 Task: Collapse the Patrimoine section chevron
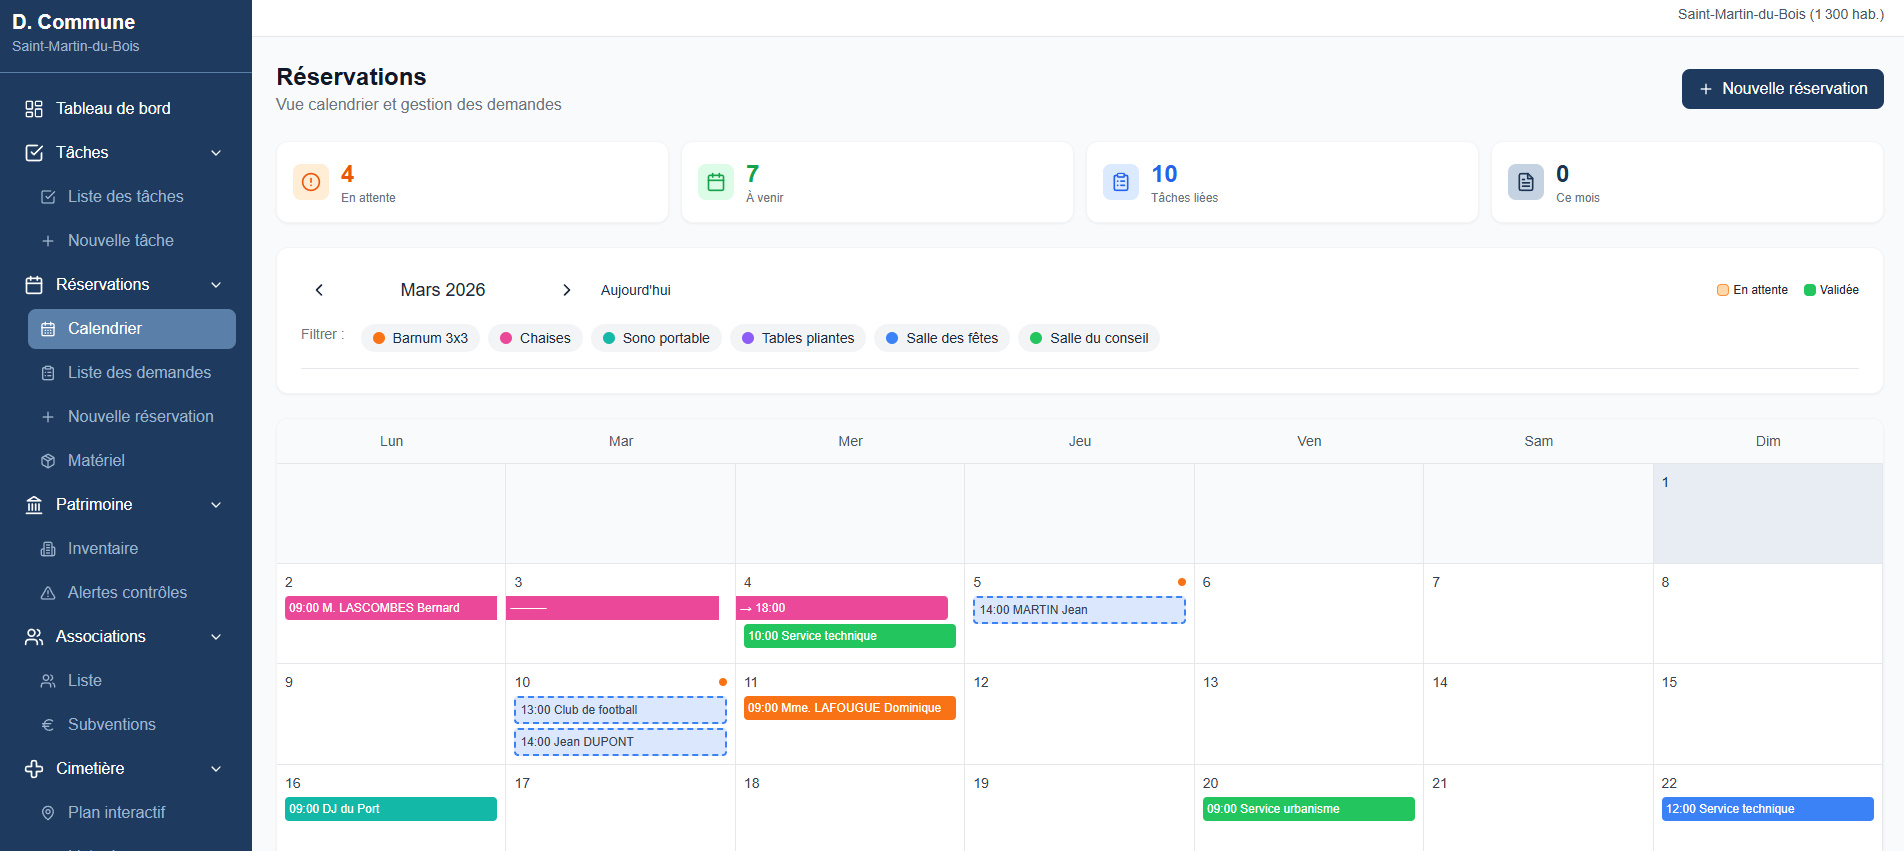coord(216,505)
